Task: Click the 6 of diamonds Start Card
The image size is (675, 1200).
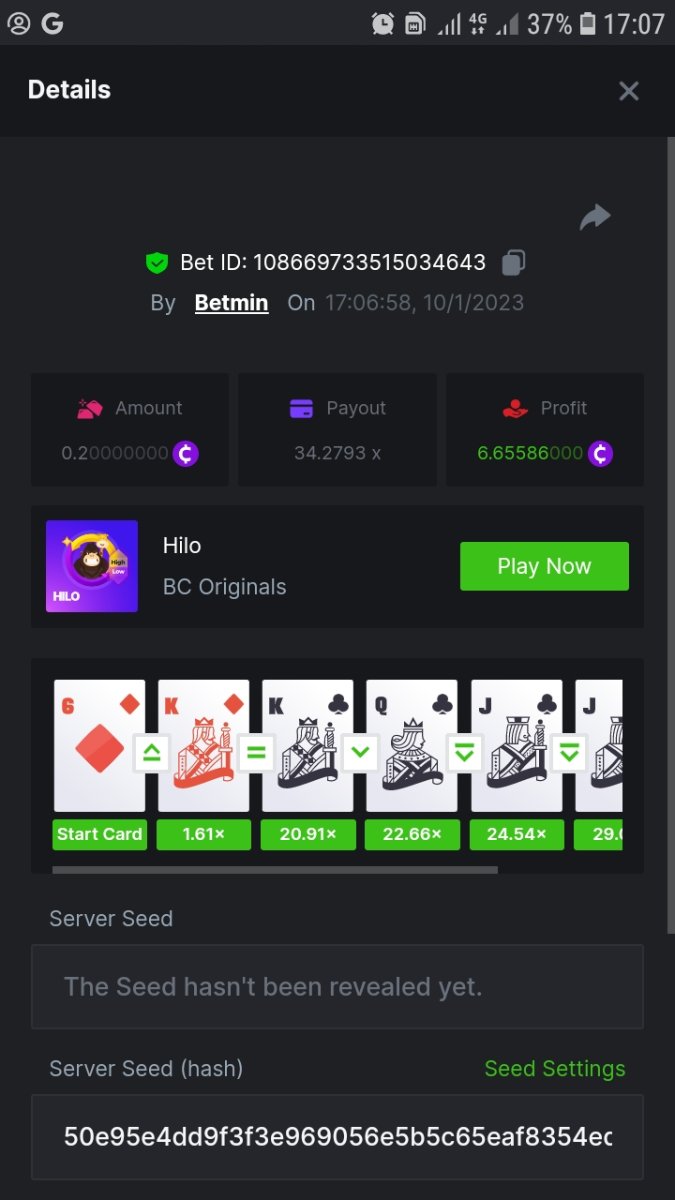Action: 99,745
